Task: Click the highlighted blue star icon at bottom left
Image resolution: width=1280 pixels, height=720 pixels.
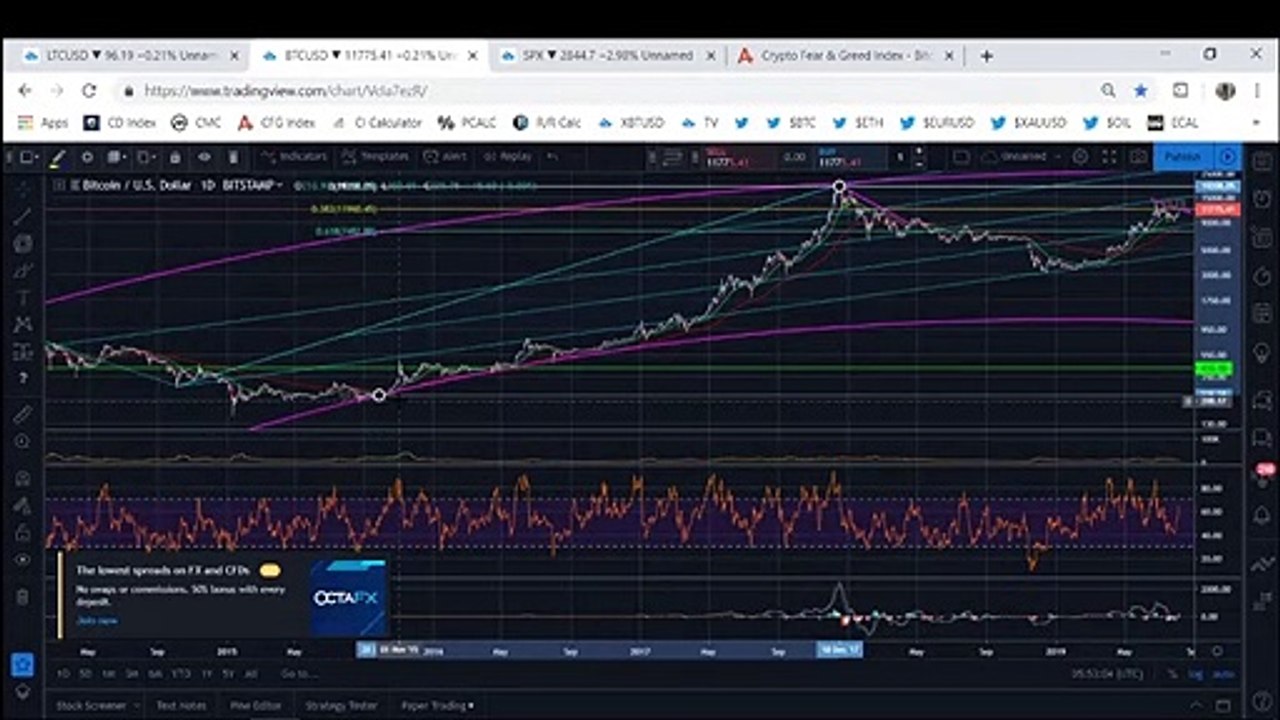Action: (23, 664)
